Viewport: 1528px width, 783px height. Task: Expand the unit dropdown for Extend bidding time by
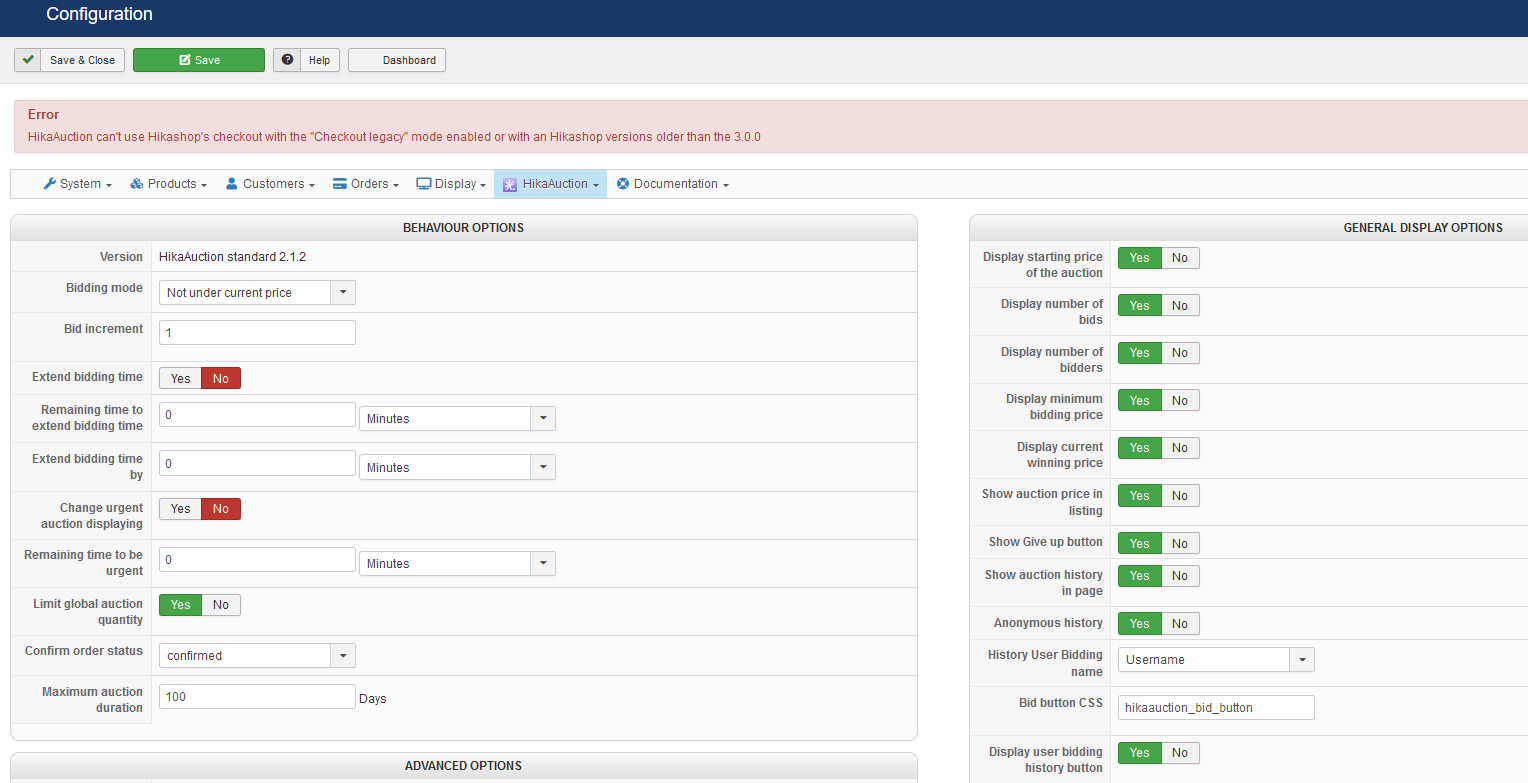coord(457,467)
